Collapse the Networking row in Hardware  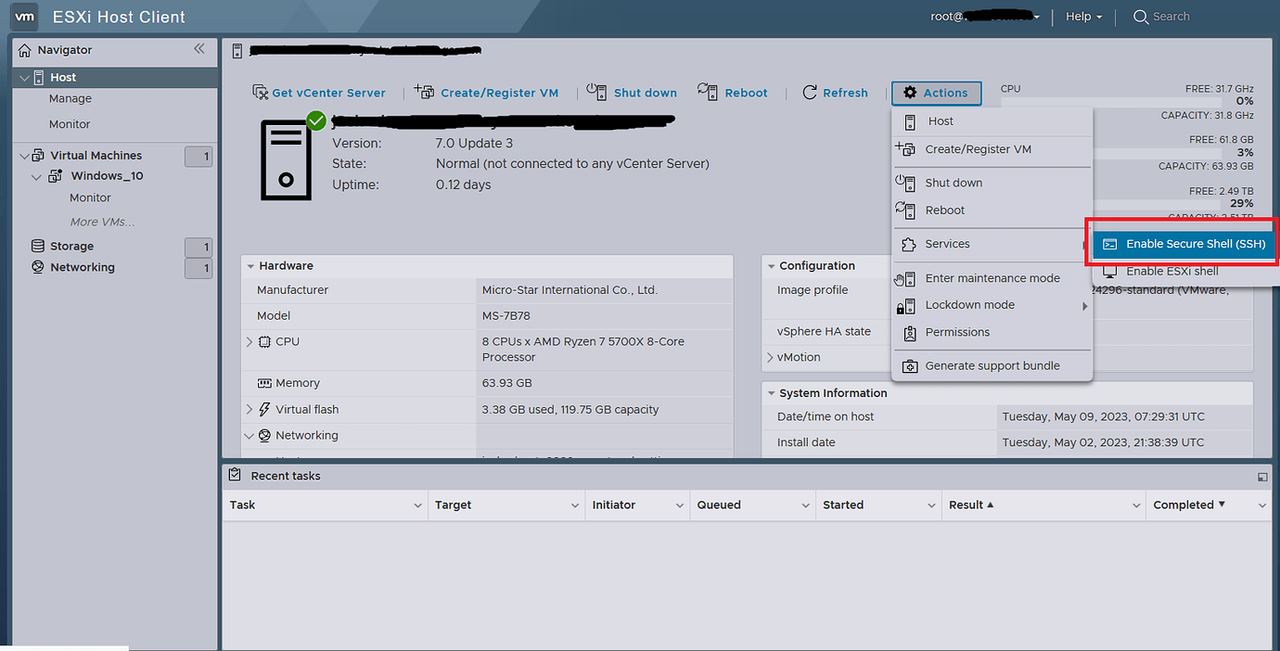250,436
